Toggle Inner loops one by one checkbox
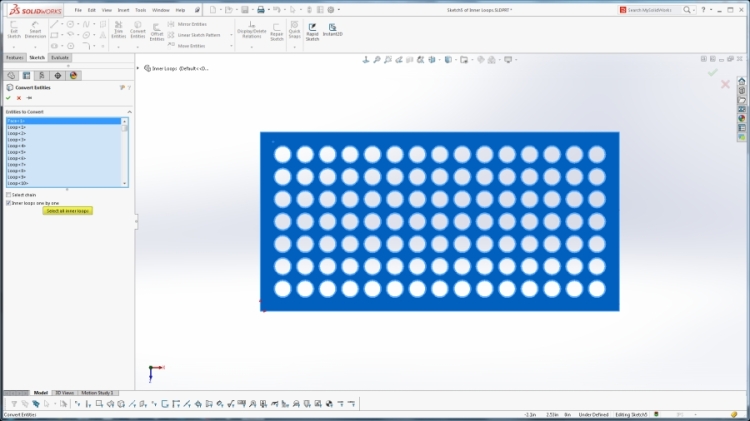 coord(8,203)
